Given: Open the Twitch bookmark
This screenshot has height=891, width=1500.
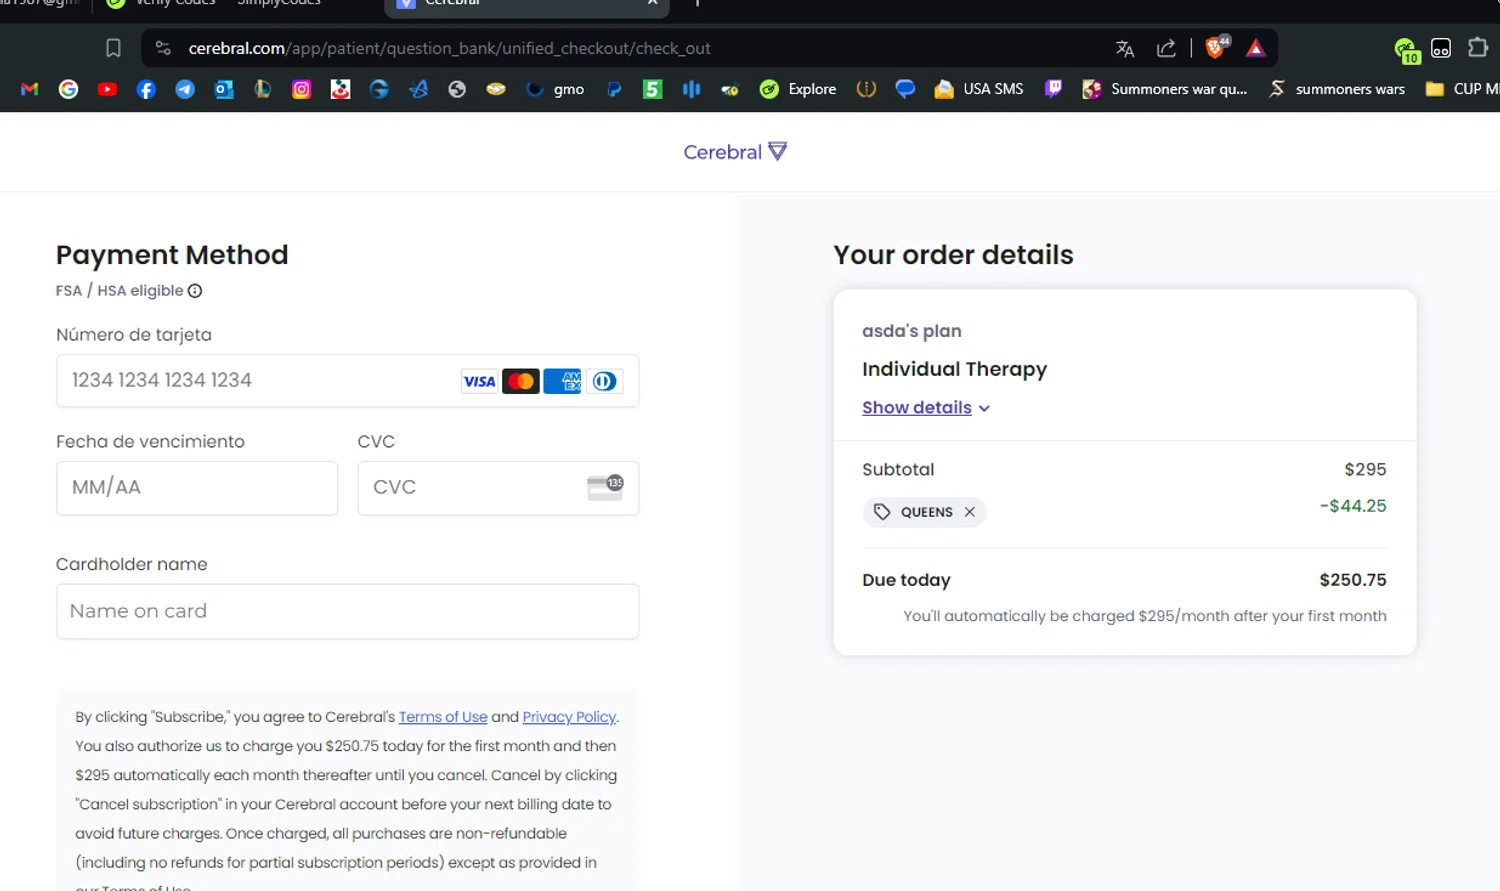Looking at the screenshot, I should click(1053, 89).
